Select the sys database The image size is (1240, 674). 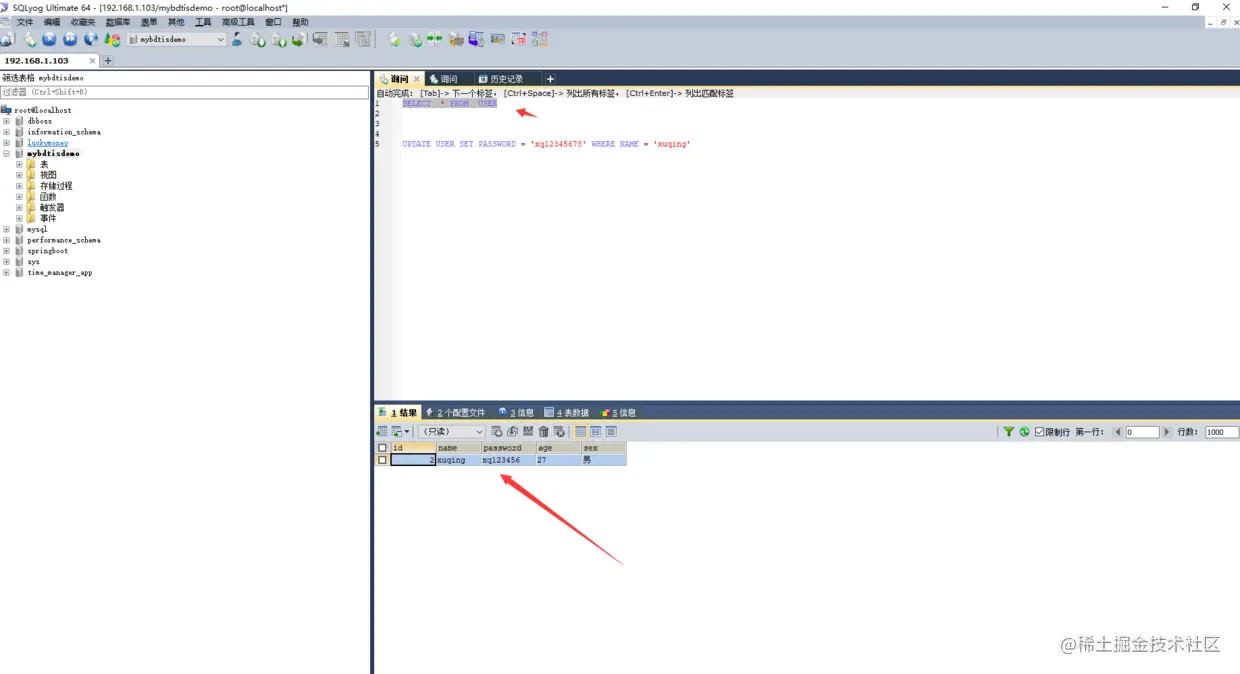34,262
